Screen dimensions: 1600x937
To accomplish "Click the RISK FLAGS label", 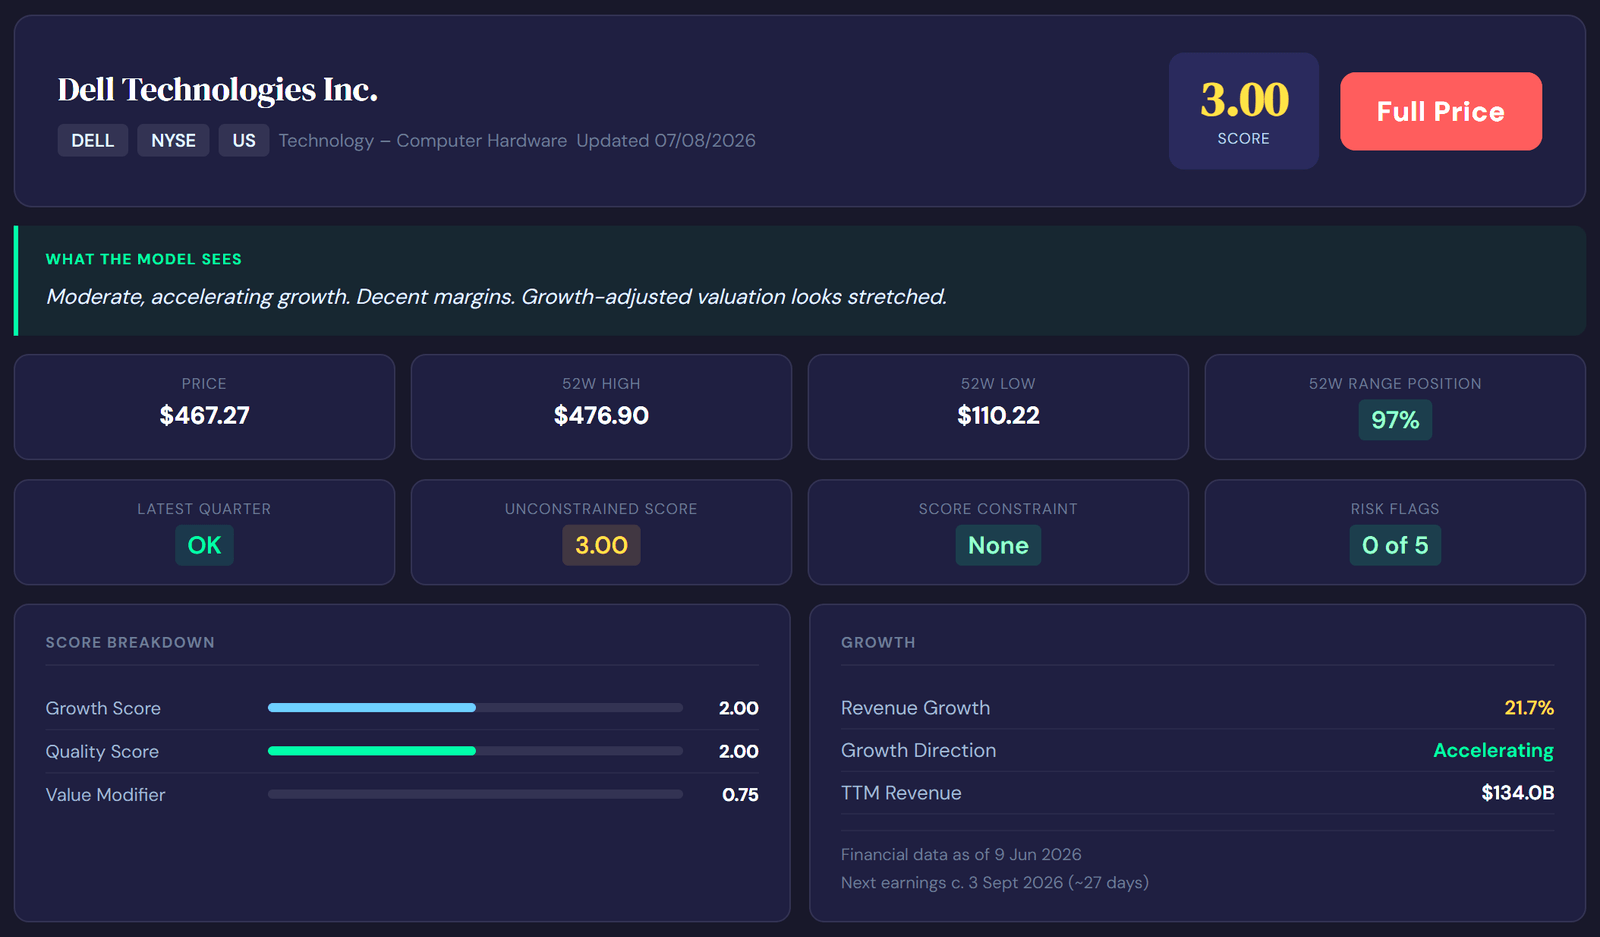I will click(x=1395, y=509).
